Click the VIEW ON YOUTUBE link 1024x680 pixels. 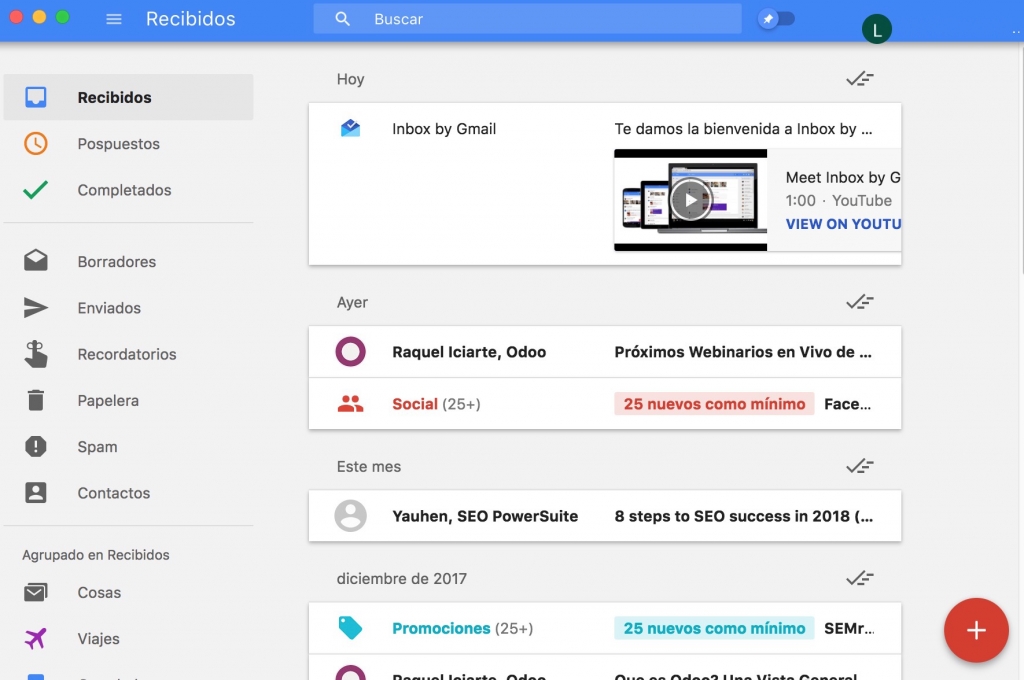843,224
